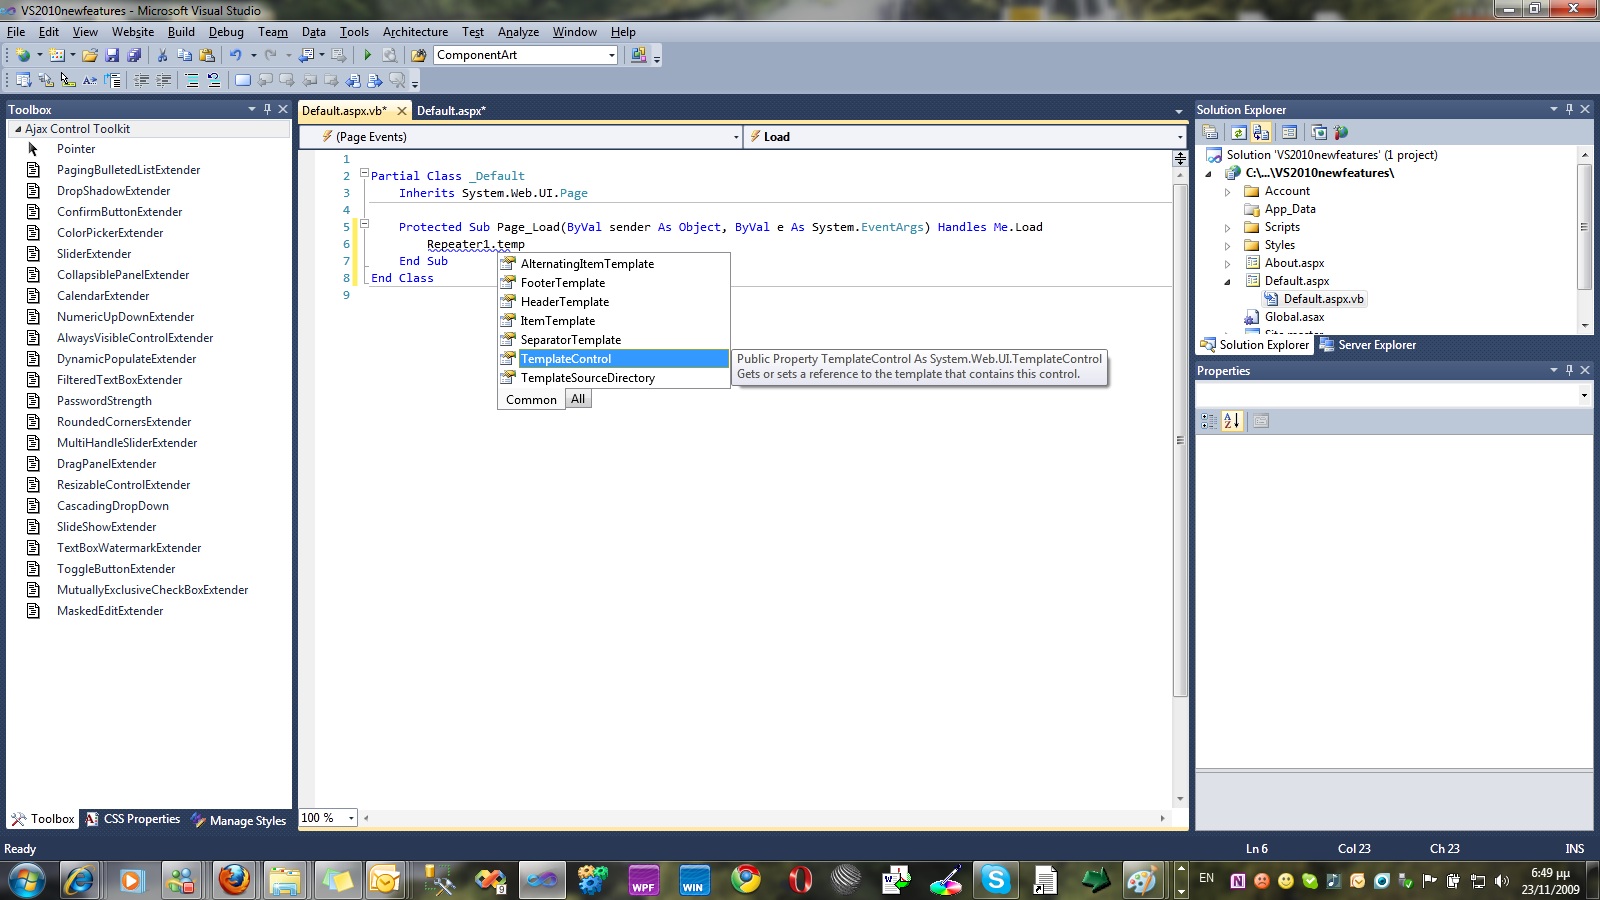This screenshot has height=900, width=1600.
Task: Open the ComponentArt find combo box
Action: click(611, 55)
